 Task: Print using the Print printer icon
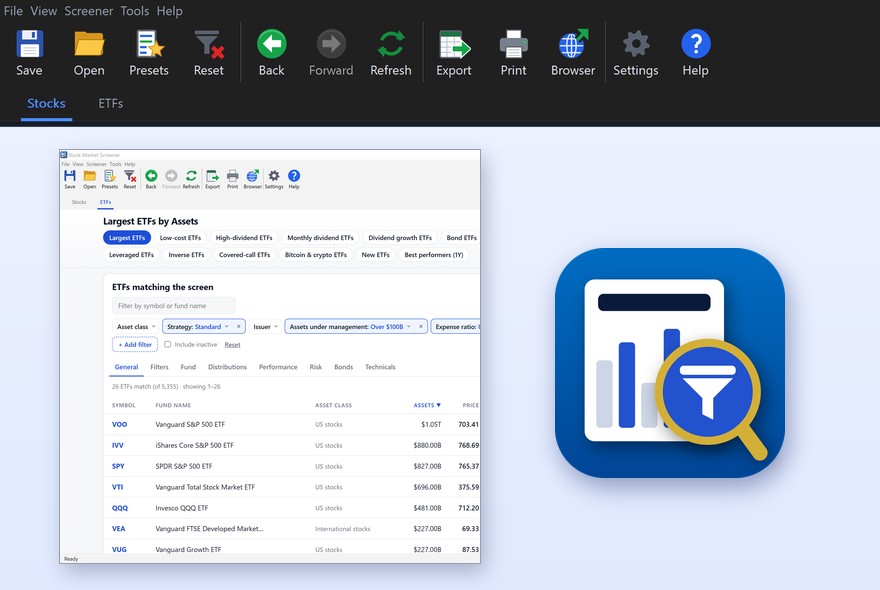point(514,44)
